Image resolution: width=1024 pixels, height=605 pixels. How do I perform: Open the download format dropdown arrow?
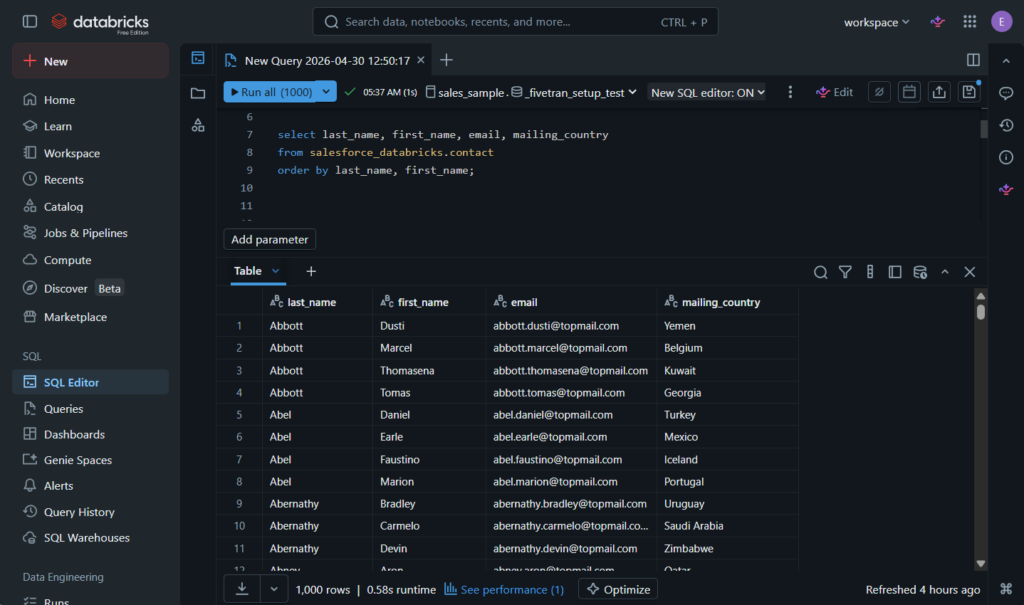pos(274,589)
